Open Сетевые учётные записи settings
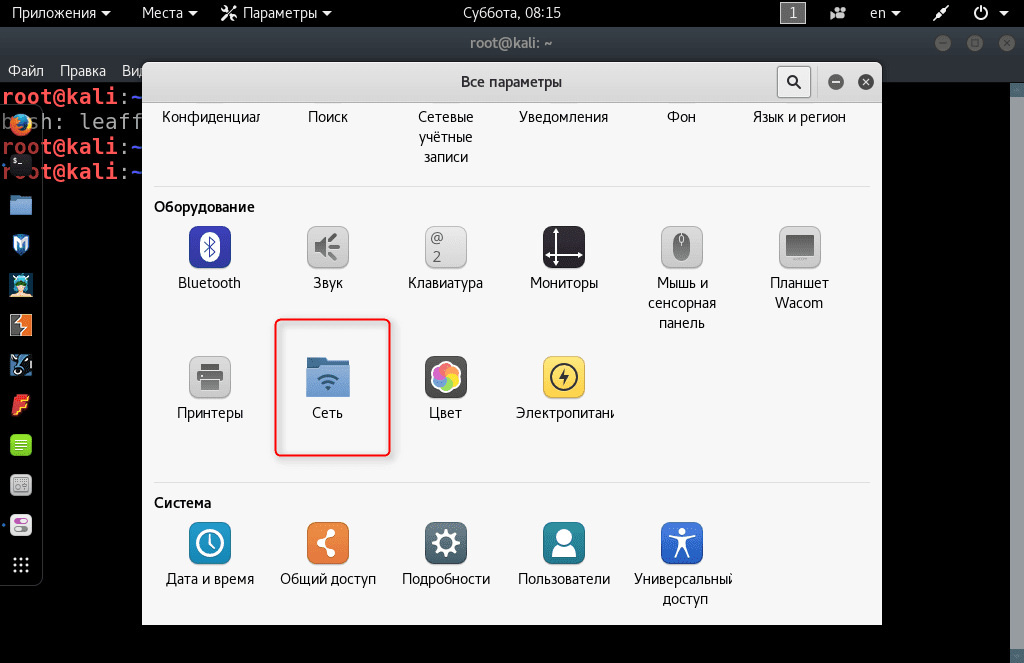This screenshot has height=663, width=1024. [x=445, y=137]
